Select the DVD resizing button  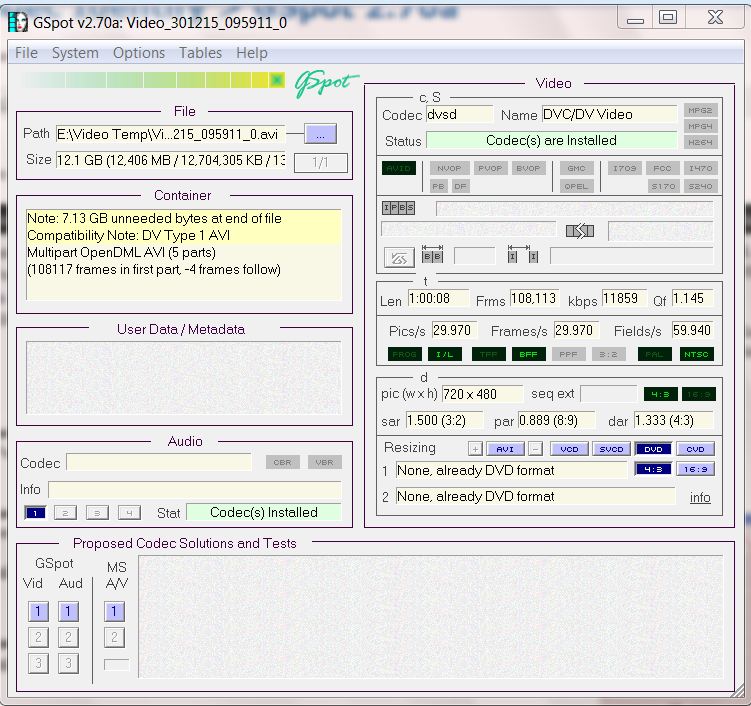[x=653, y=449]
